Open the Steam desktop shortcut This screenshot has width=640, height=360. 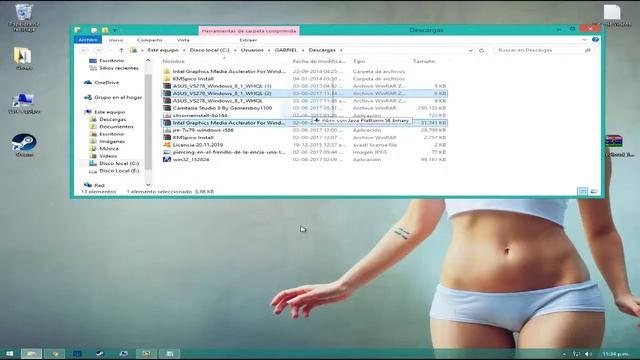[x=24, y=145]
